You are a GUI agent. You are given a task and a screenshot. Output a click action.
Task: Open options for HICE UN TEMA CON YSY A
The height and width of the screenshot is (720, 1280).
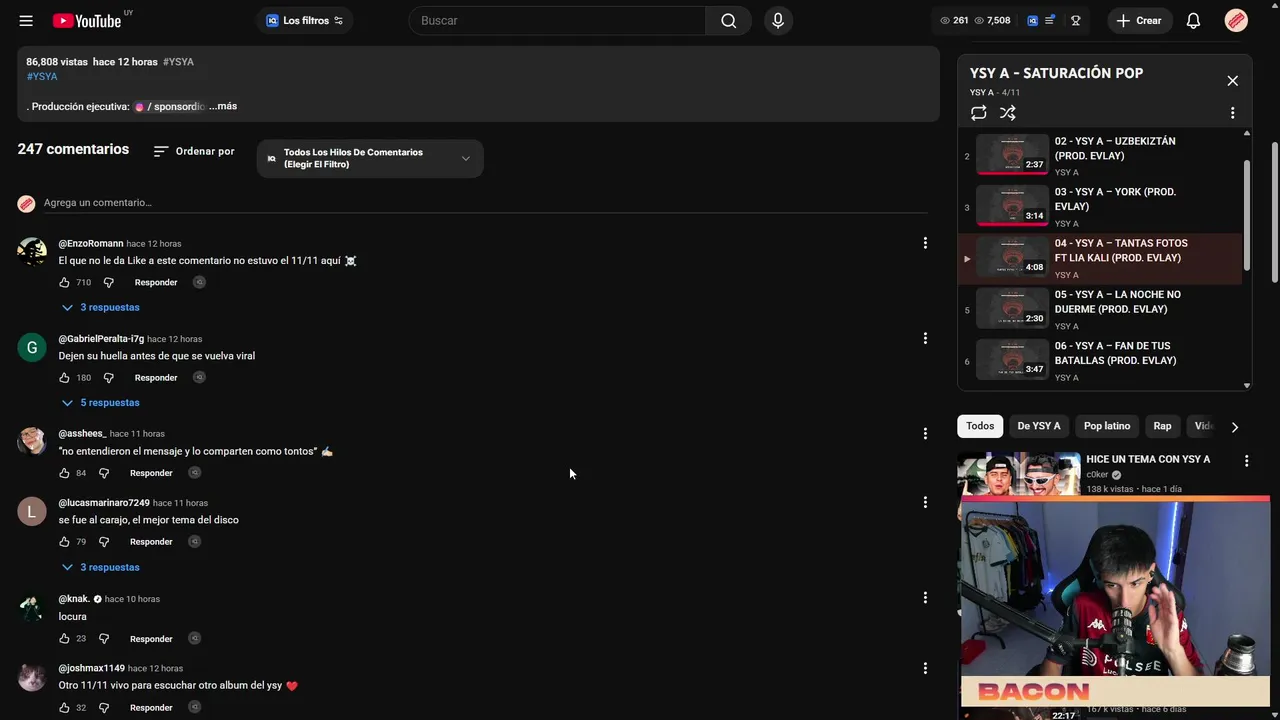coord(1246,461)
